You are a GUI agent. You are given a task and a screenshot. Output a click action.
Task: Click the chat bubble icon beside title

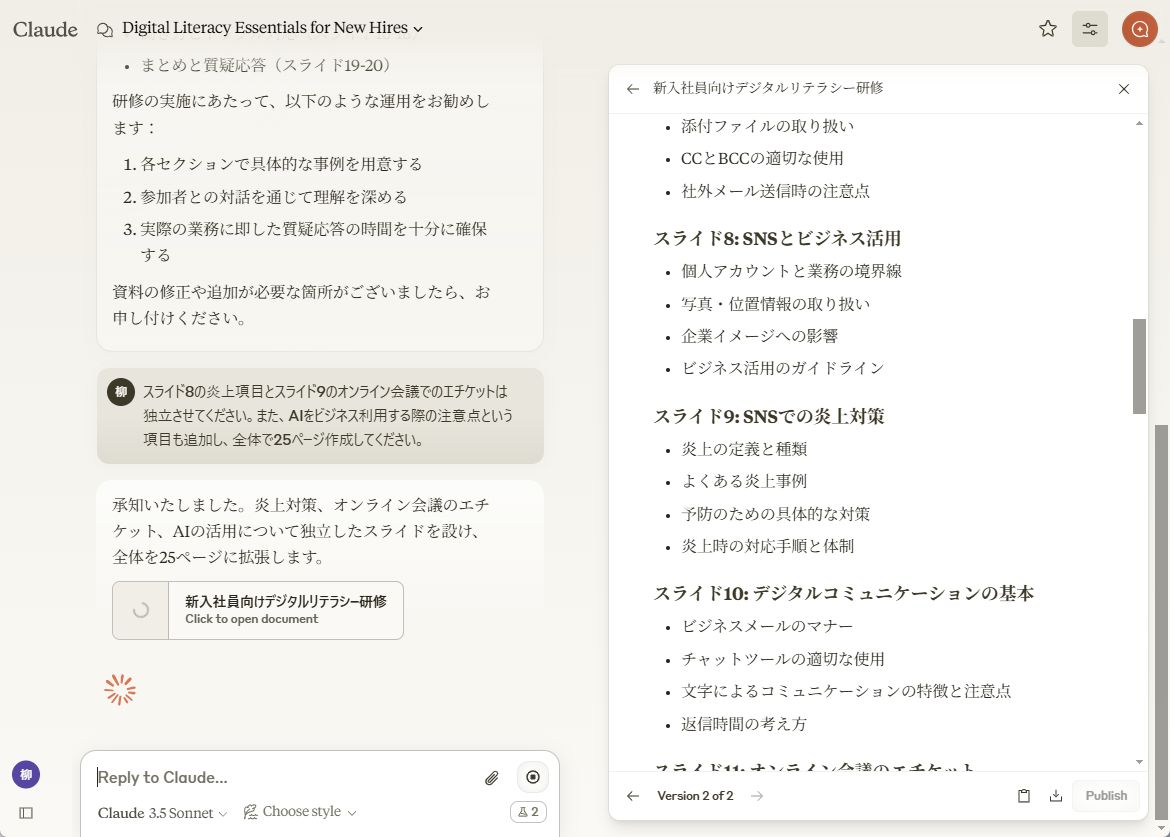coord(105,29)
